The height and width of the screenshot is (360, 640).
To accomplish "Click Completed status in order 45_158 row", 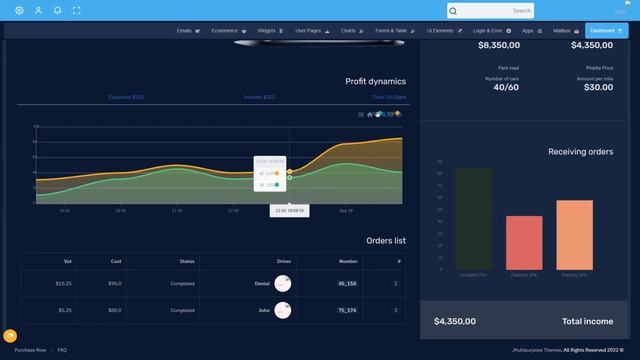I will click(x=182, y=283).
